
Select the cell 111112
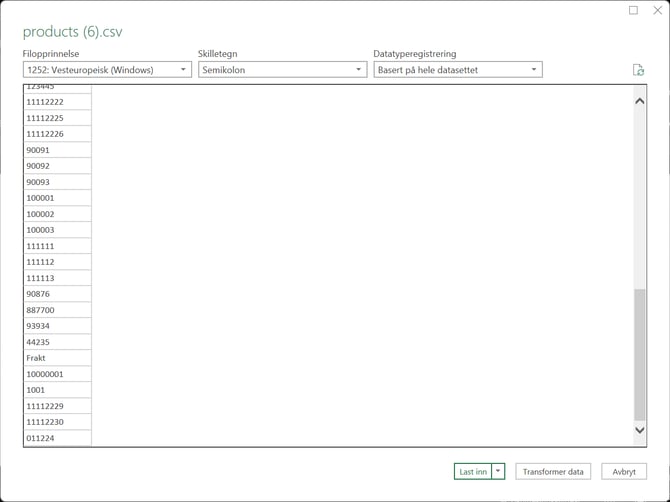click(x=58, y=262)
